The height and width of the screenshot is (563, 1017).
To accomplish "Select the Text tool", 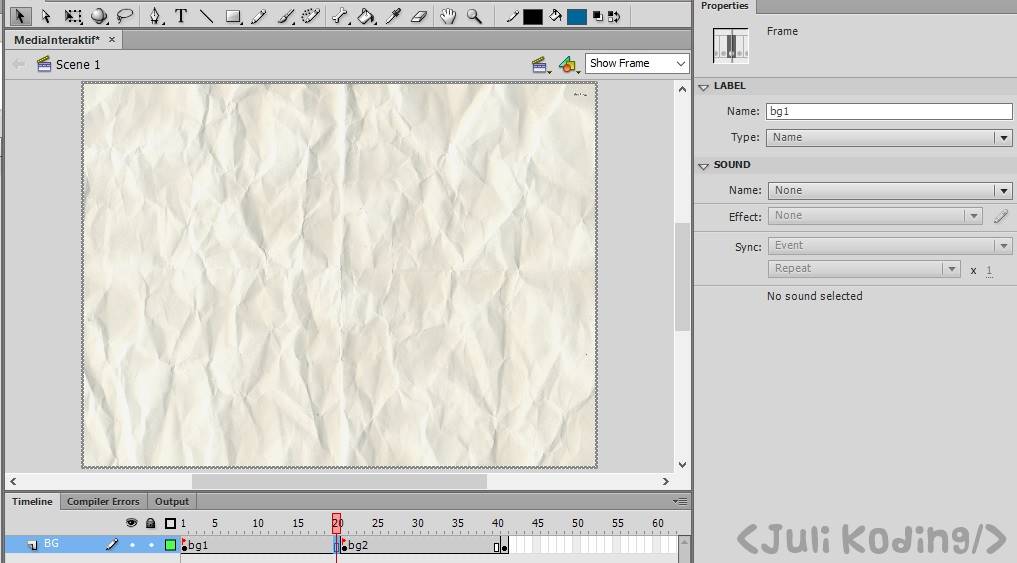I will (181, 16).
